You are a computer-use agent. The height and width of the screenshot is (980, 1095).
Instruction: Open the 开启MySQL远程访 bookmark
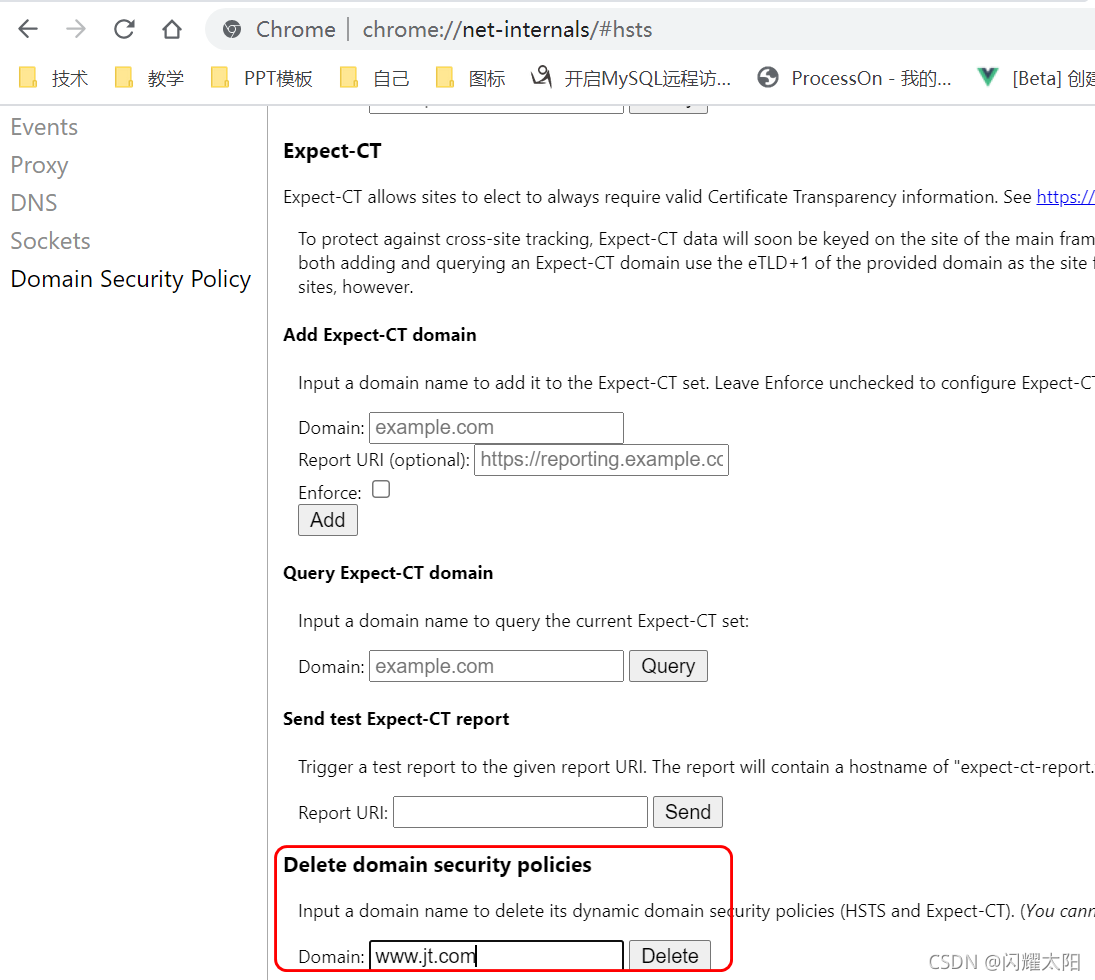coord(631,78)
